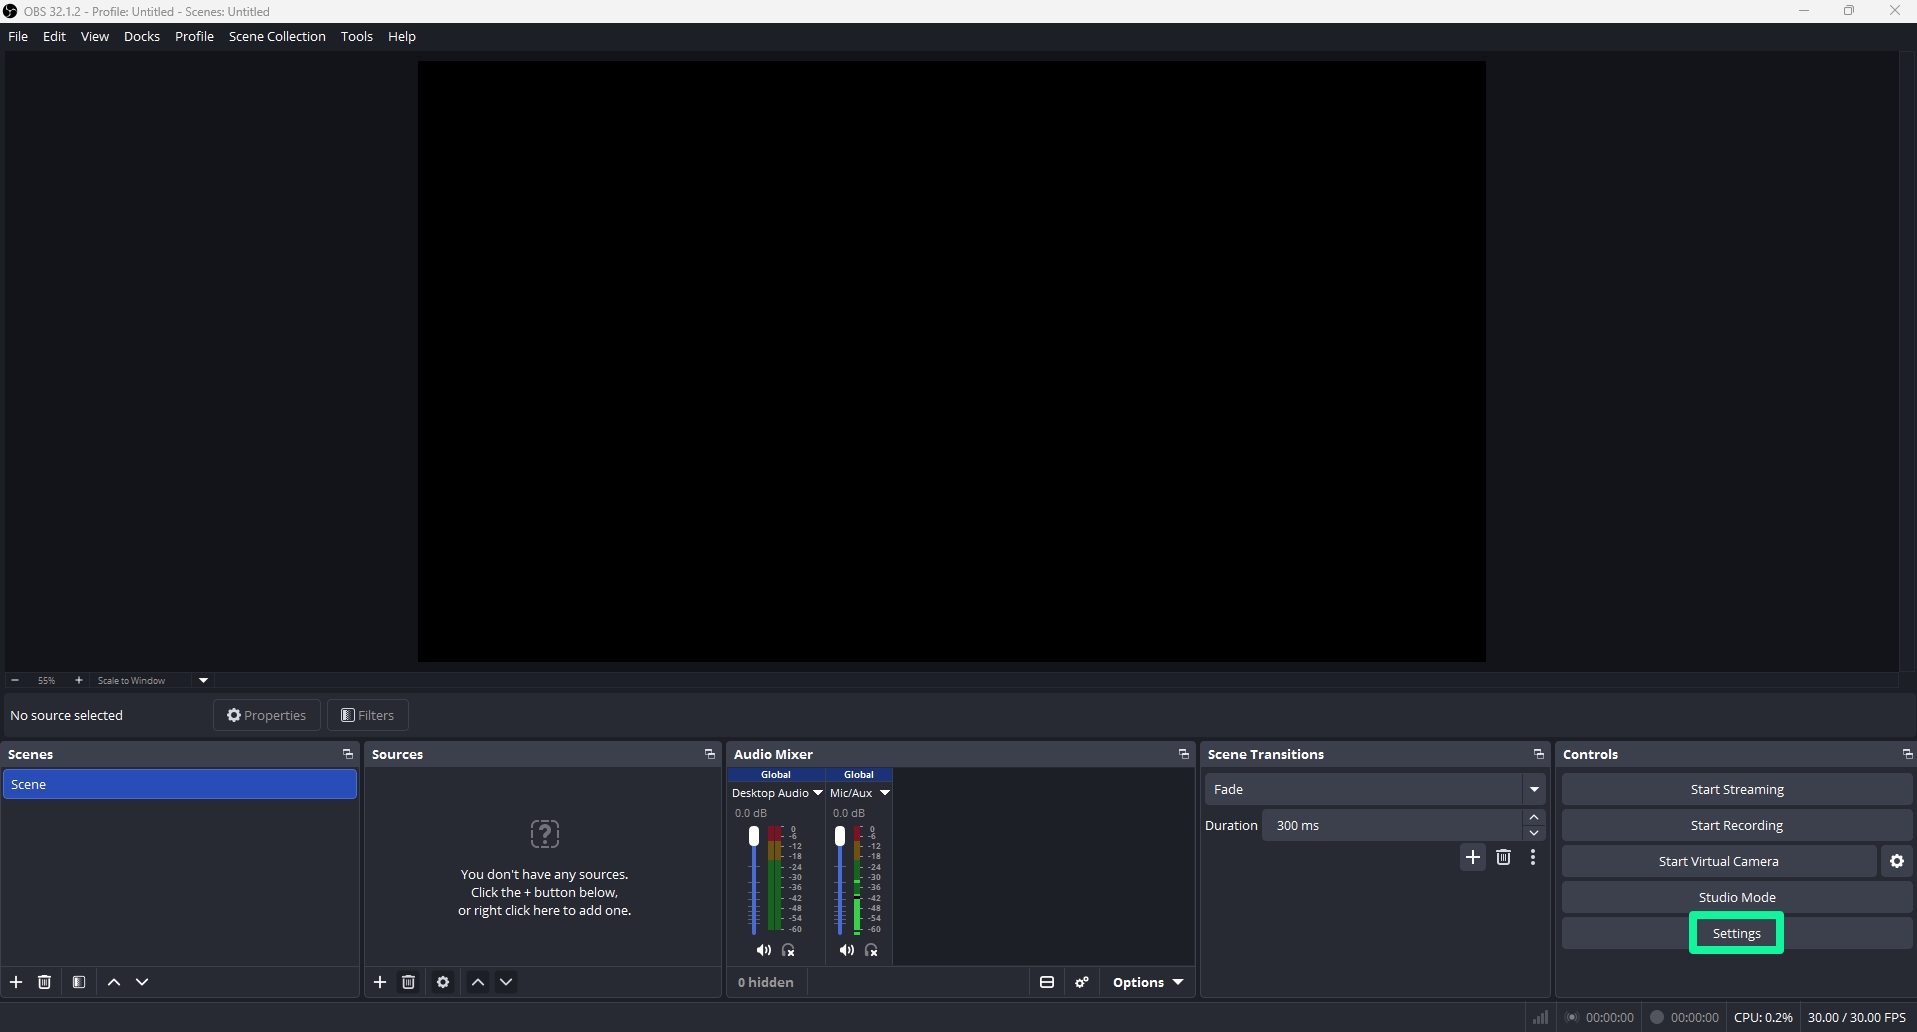Mute Mic/Aux speaker icon

tap(847, 950)
